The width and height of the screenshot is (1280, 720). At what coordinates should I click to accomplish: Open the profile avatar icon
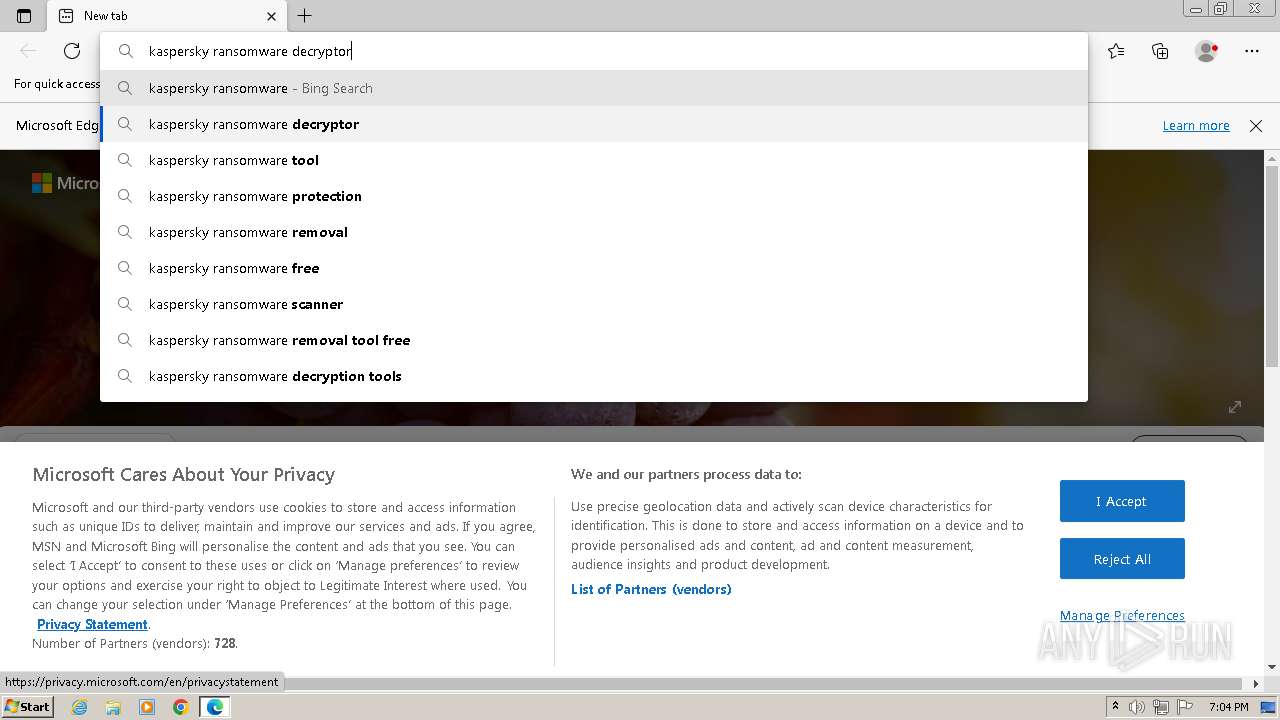[x=1207, y=51]
